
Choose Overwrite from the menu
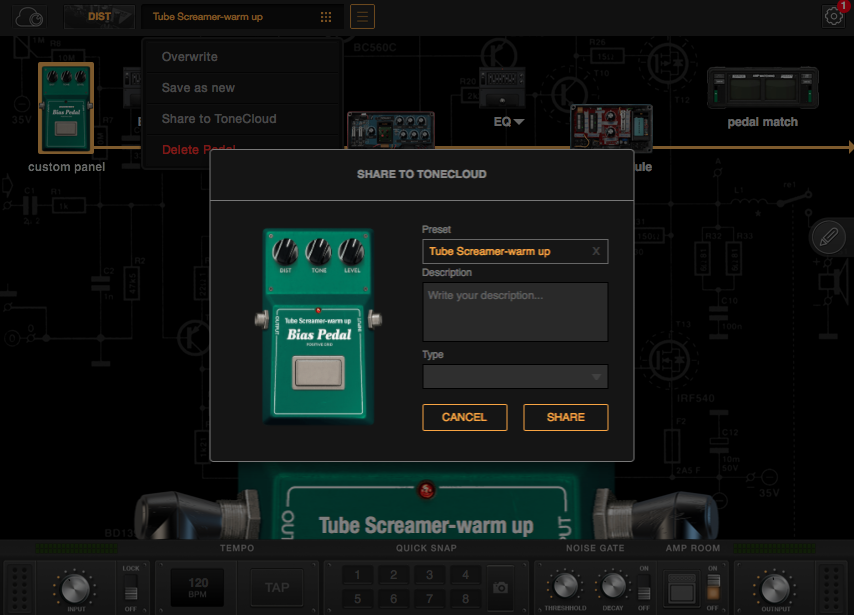click(189, 57)
